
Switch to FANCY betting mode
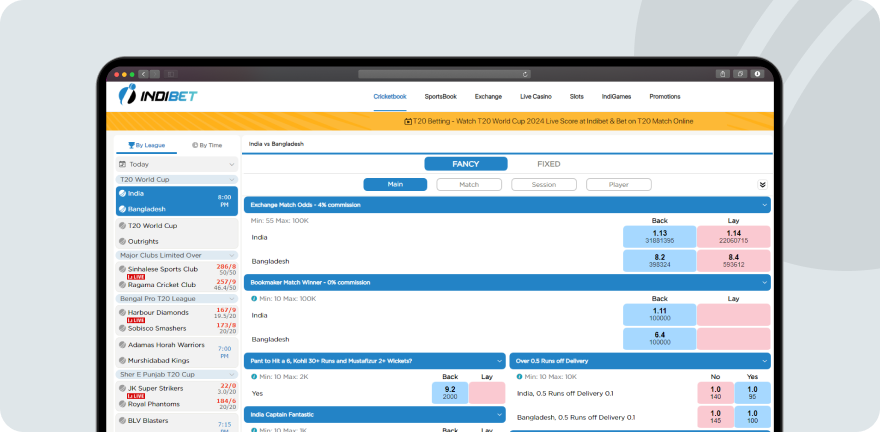[x=466, y=164]
